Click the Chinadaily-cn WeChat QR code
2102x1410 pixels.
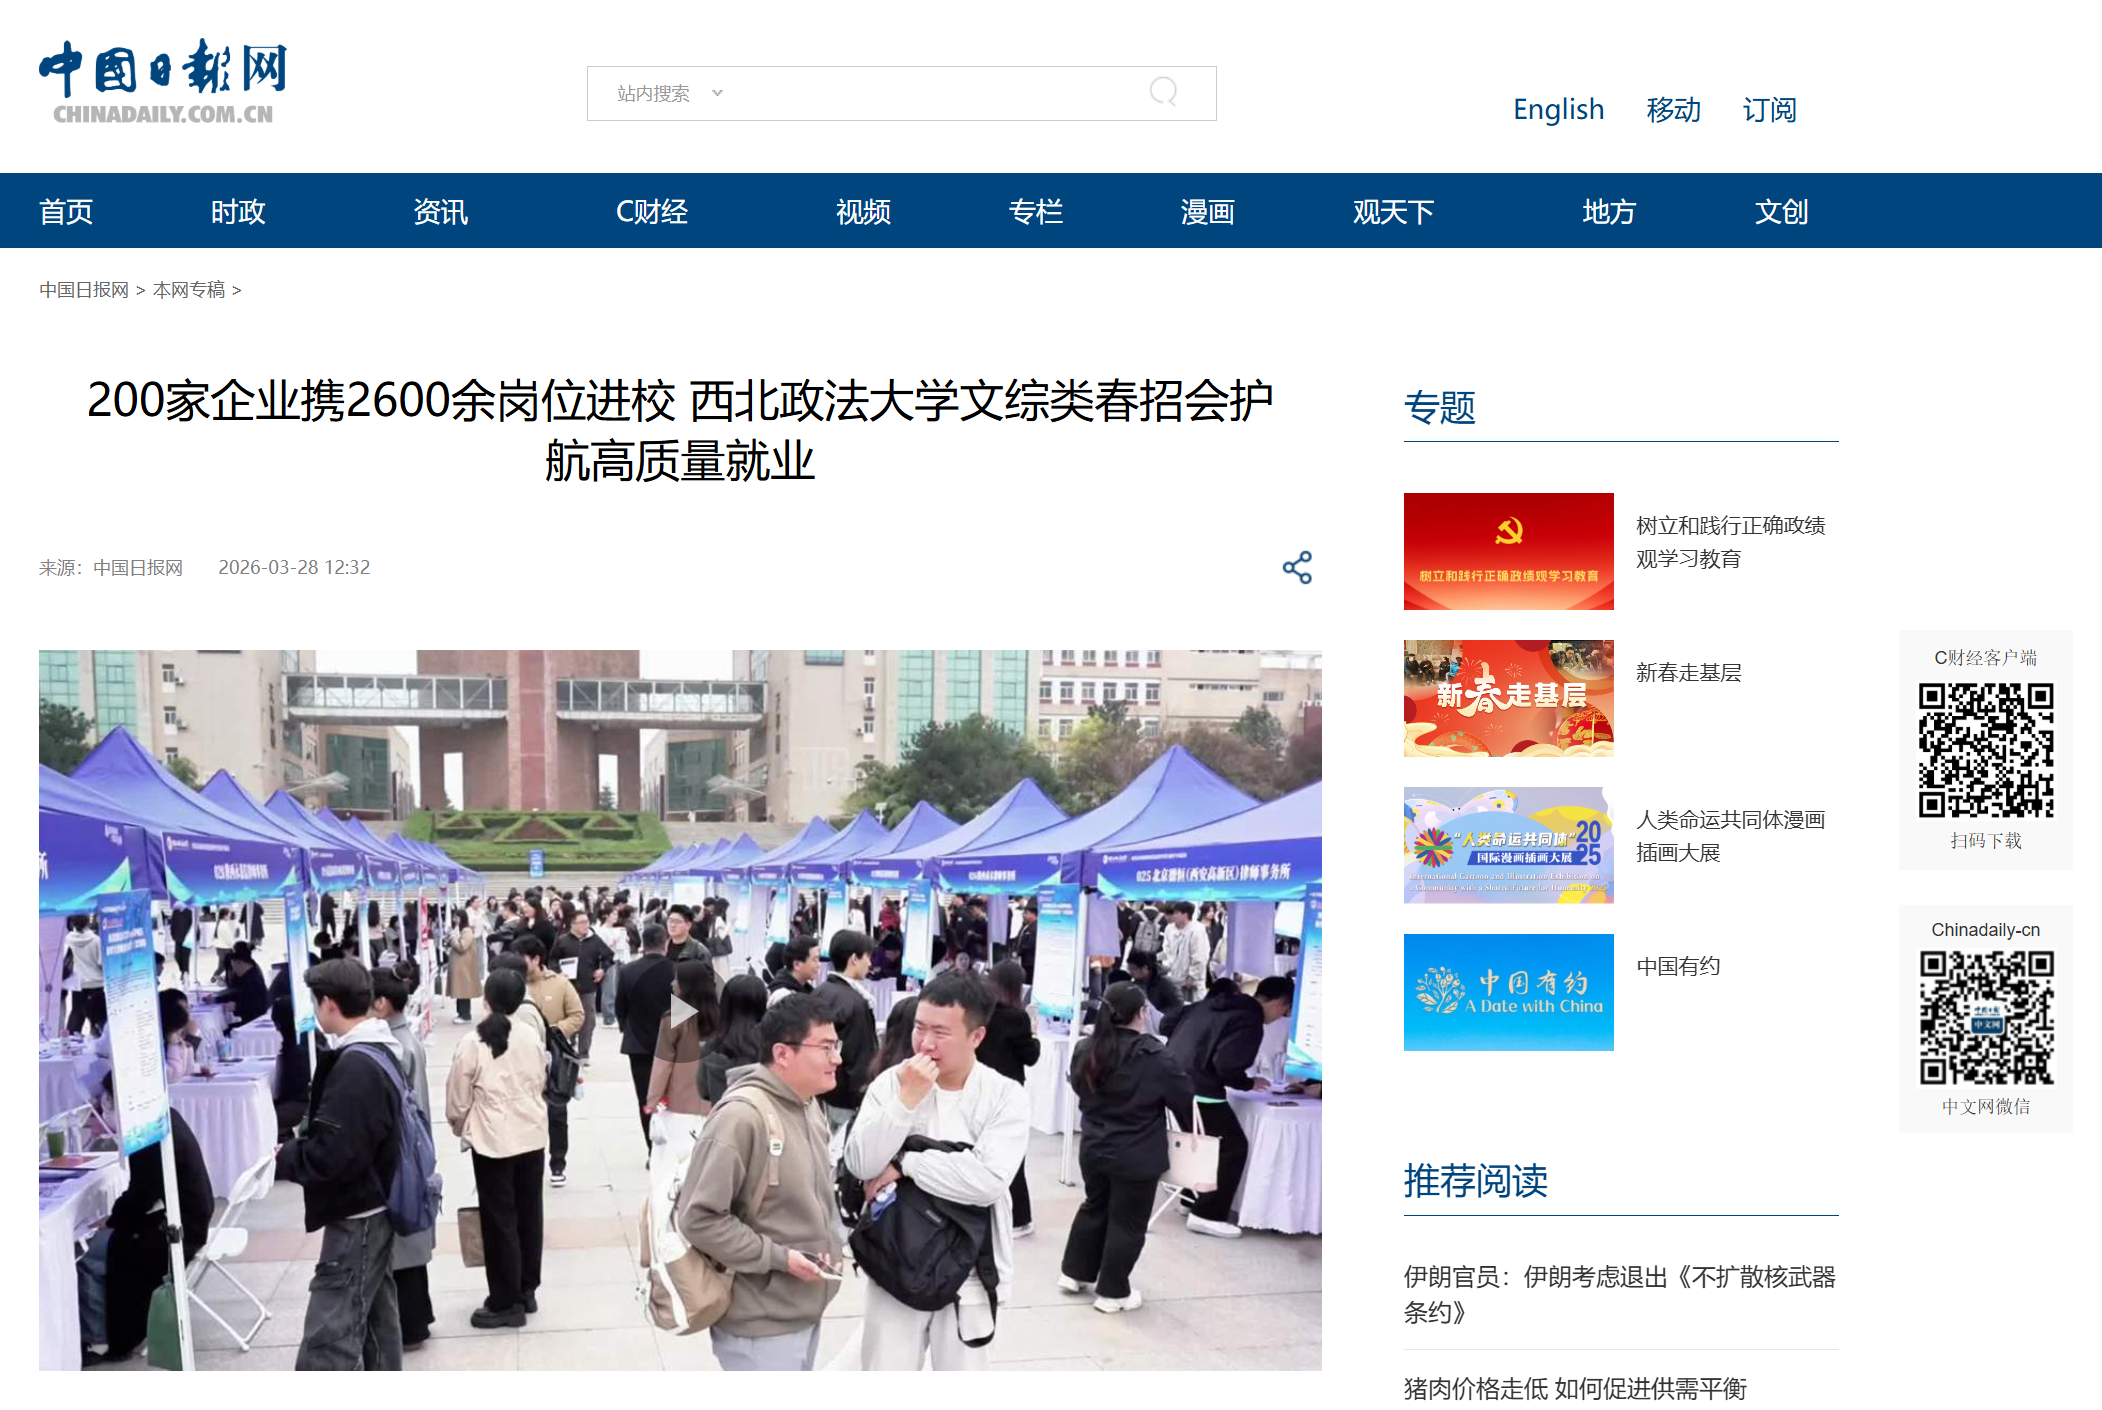pyautogui.click(x=1985, y=1018)
